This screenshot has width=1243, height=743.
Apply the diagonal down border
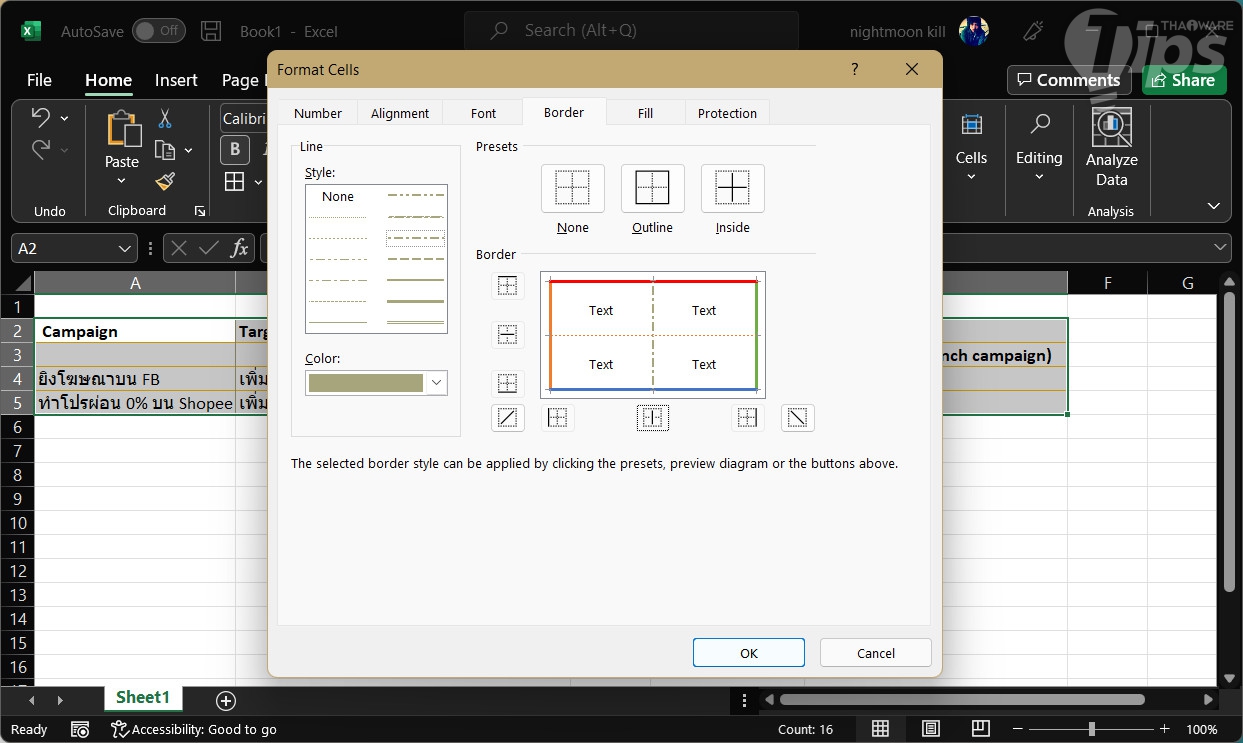pyautogui.click(x=797, y=418)
